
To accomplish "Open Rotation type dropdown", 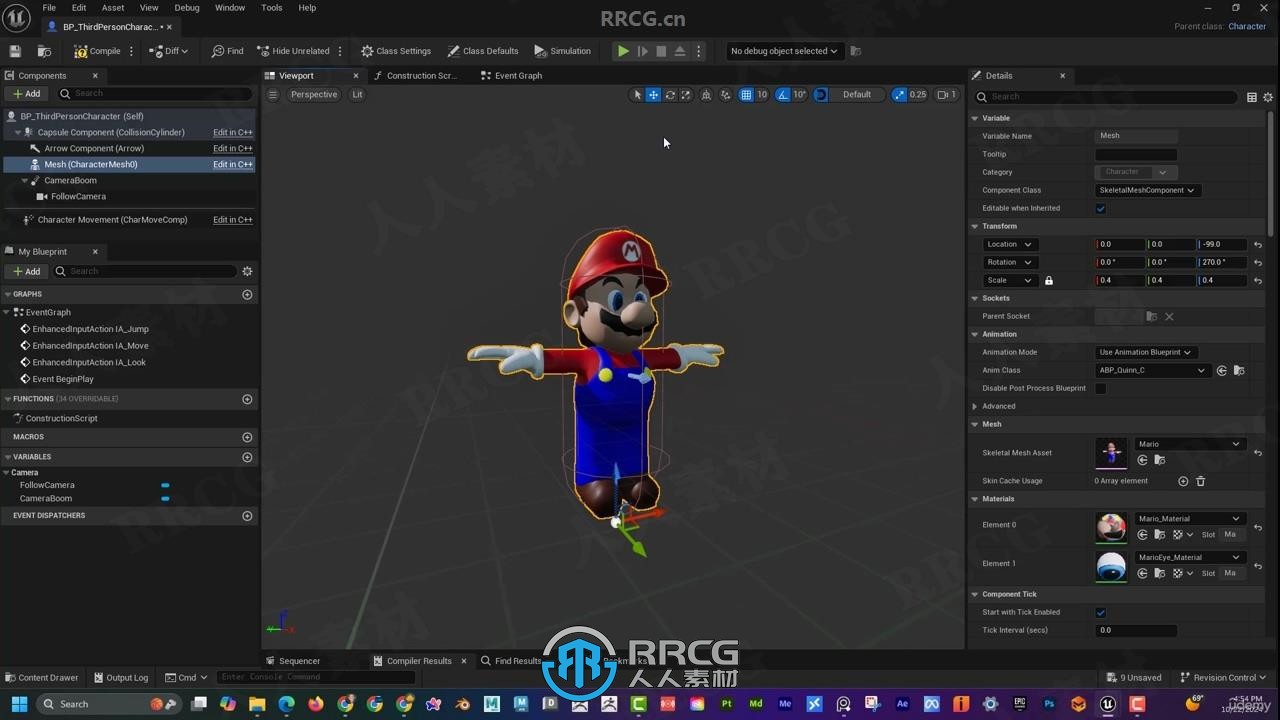I will pos(1010,263).
